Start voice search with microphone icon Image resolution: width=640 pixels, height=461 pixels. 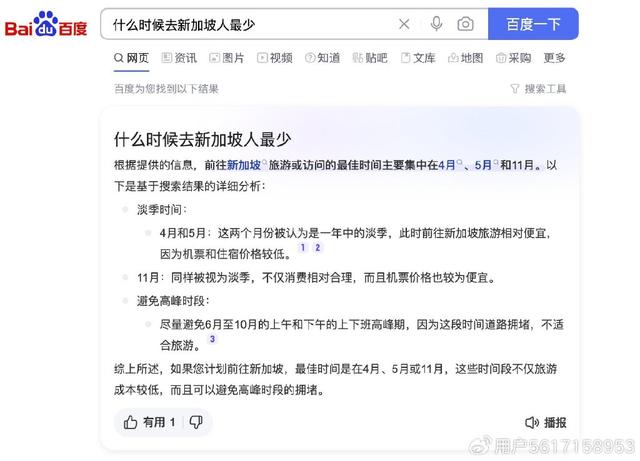[436, 24]
